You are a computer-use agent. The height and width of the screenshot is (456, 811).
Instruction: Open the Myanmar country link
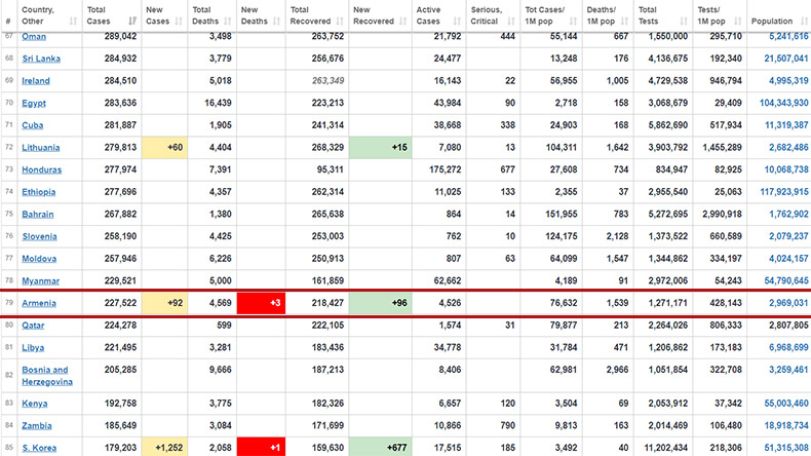[x=40, y=281]
